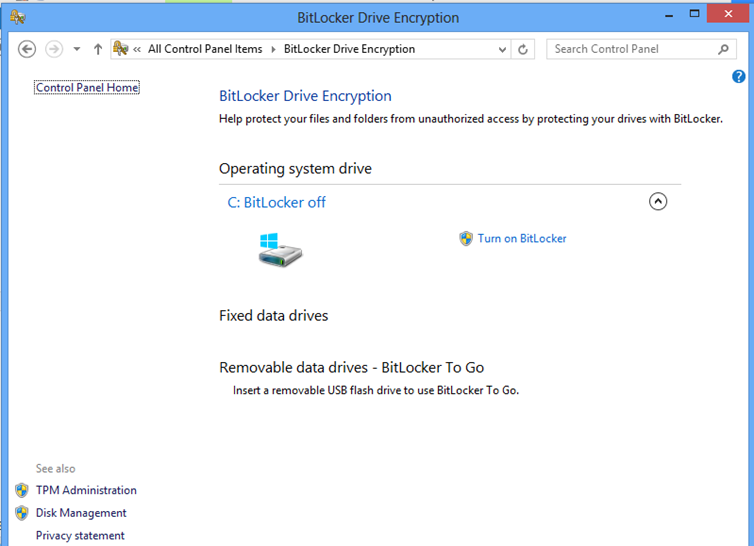754x546 pixels.
Task: Close the BitLocker Drive Encryption window
Action: click(729, 13)
